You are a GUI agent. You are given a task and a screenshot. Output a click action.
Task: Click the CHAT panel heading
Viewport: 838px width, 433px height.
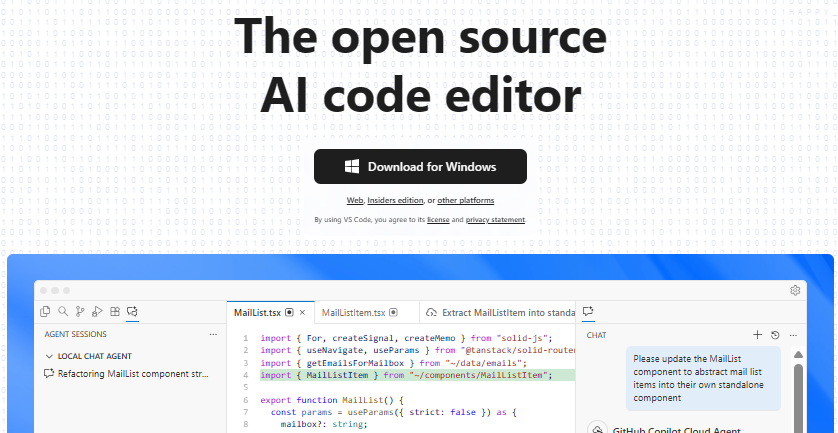pos(596,335)
